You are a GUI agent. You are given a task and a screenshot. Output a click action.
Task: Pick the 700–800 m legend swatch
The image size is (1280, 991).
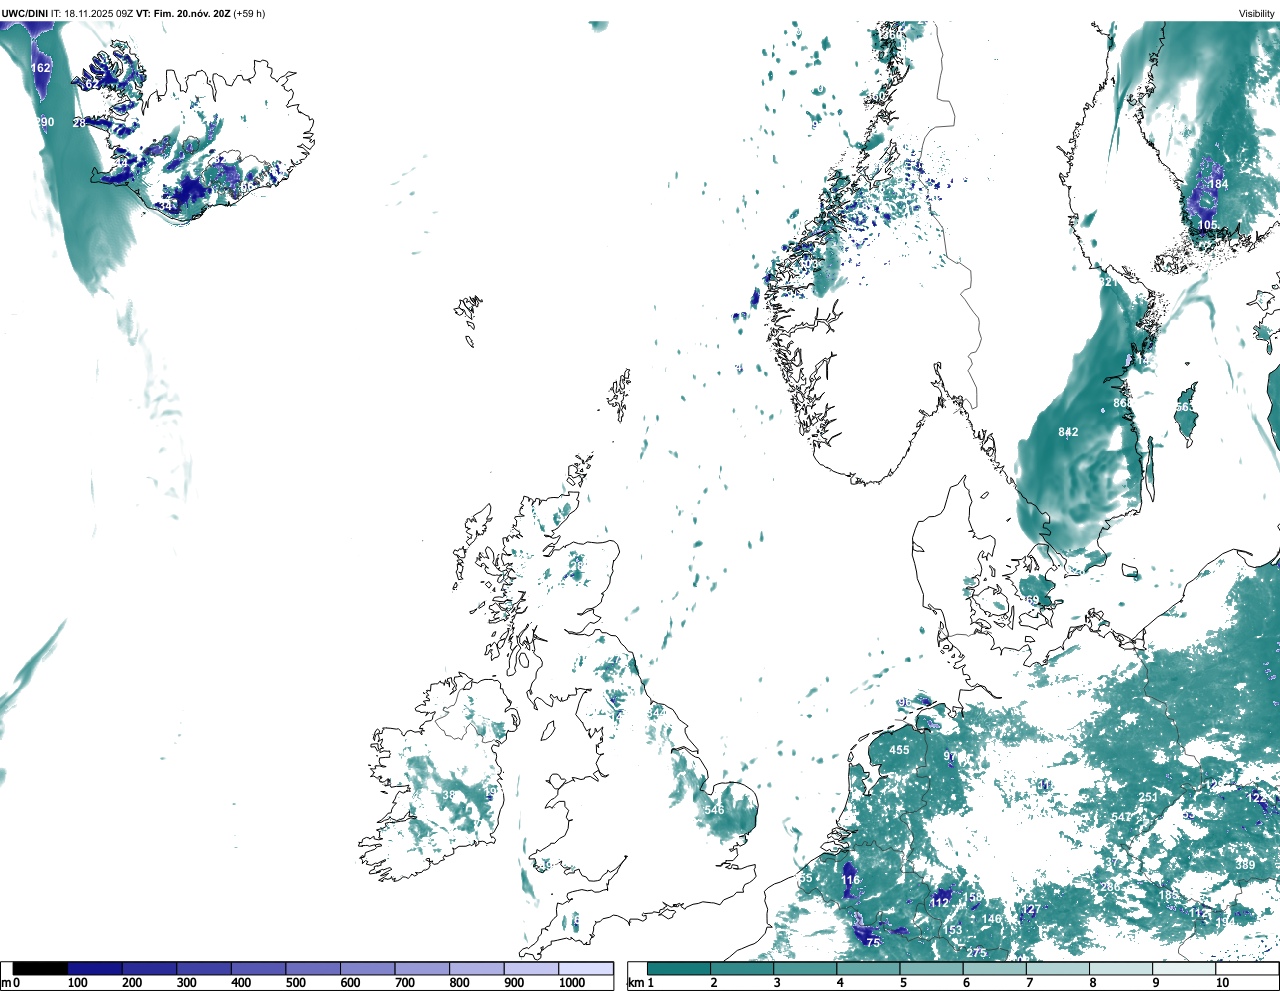click(x=422, y=969)
